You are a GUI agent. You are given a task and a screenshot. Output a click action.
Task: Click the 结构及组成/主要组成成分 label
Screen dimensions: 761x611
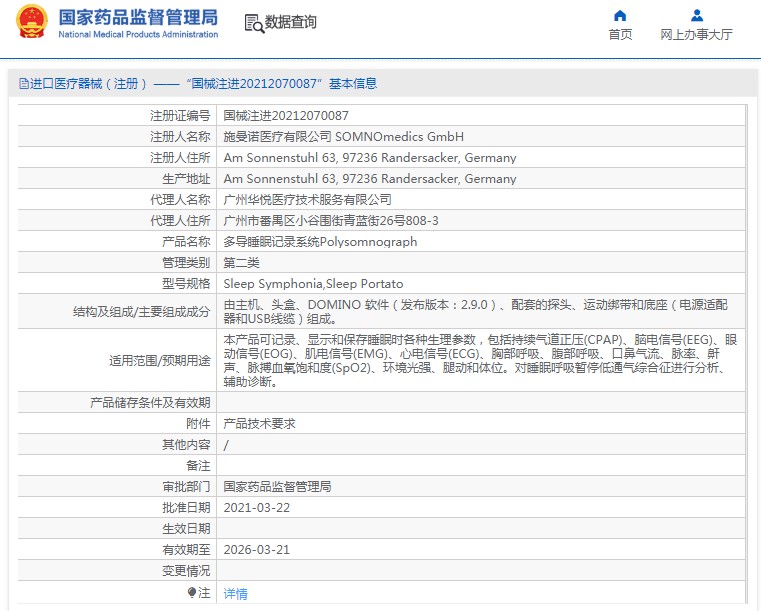(x=142, y=312)
